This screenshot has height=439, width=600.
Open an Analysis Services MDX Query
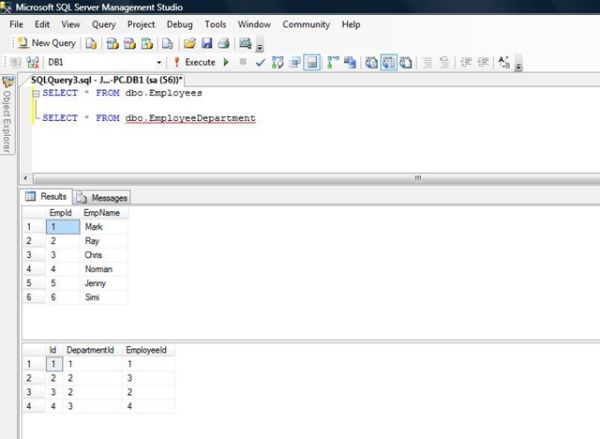[112, 43]
